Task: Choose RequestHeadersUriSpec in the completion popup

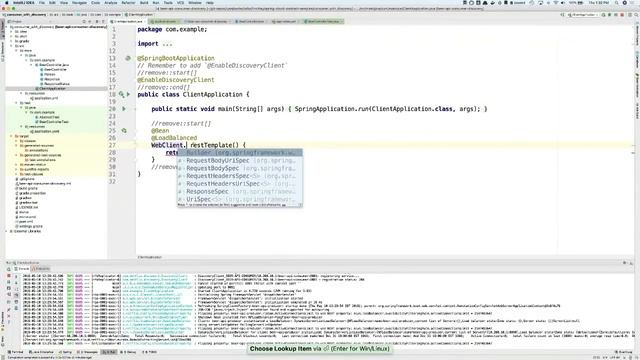Action: pyautogui.click(x=240, y=184)
